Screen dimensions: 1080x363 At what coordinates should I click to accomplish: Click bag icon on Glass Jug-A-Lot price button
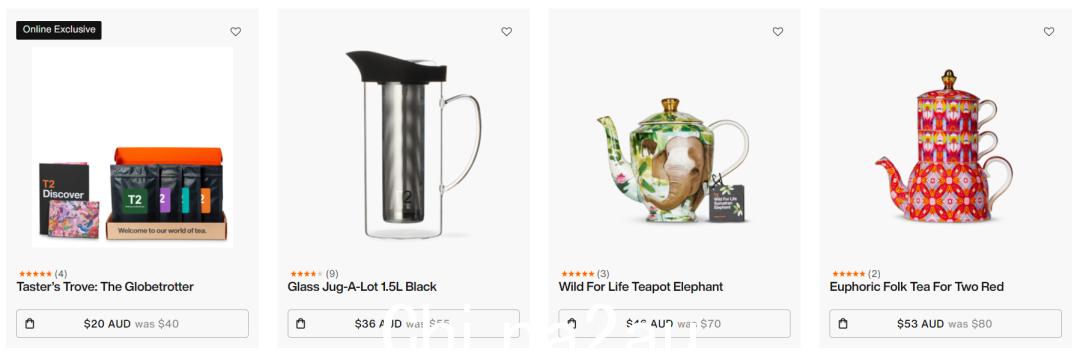click(x=300, y=324)
